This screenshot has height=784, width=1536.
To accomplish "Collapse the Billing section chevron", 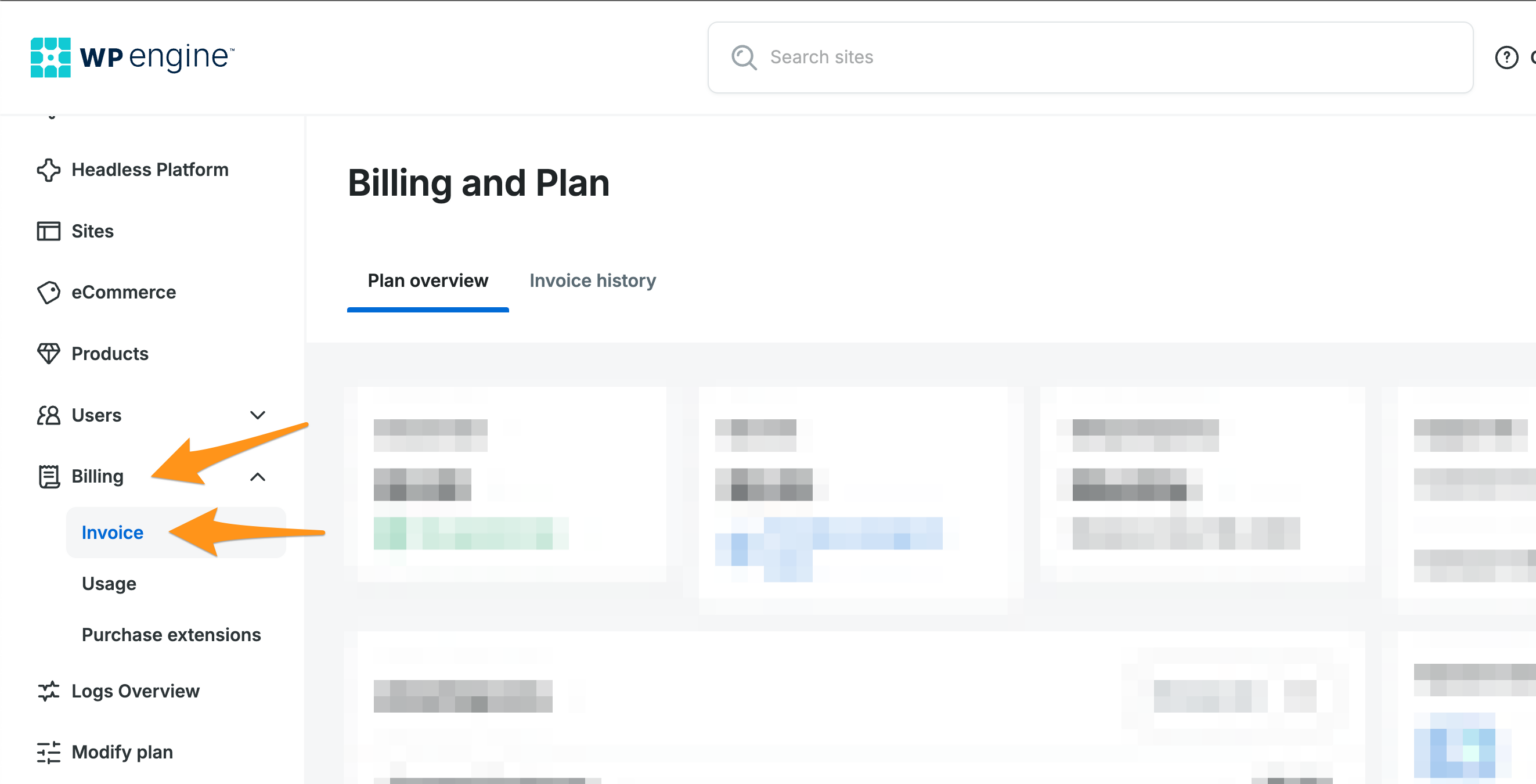I will (258, 477).
